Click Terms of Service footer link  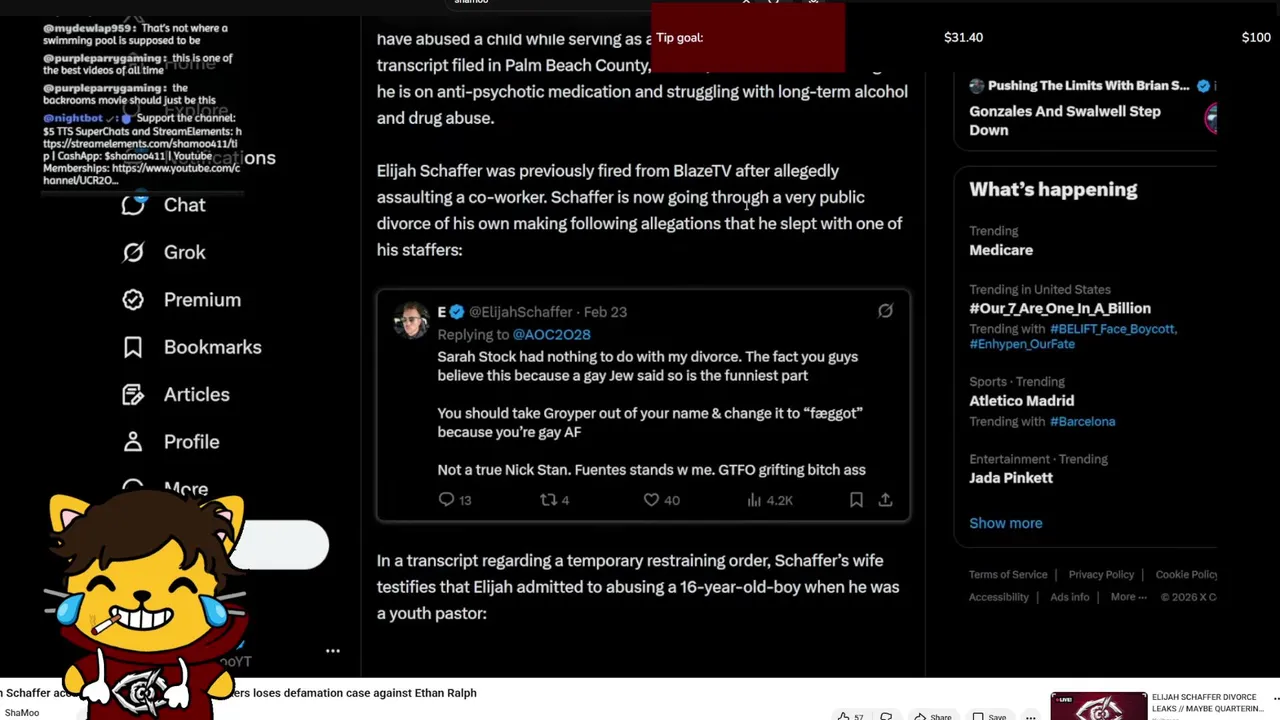[x=1008, y=575]
